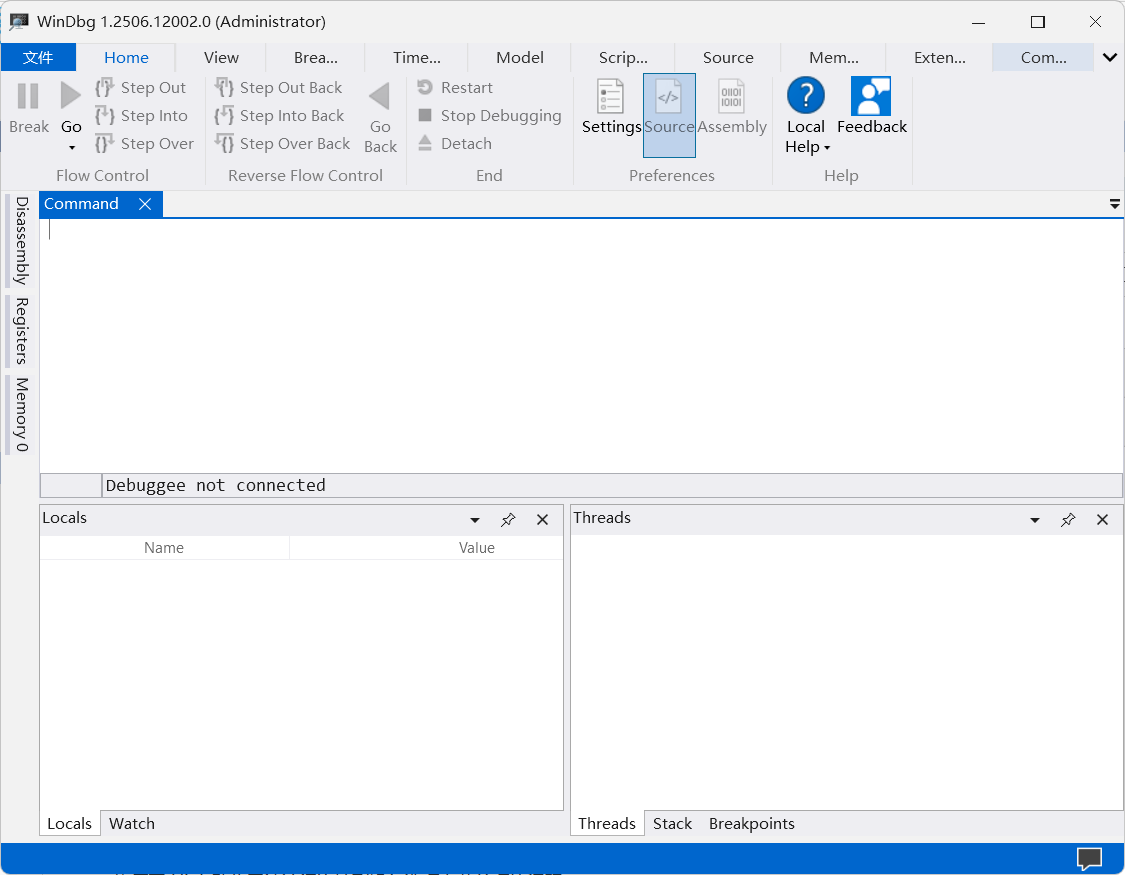Switch to the View ribbon tab

pos(221,57)
